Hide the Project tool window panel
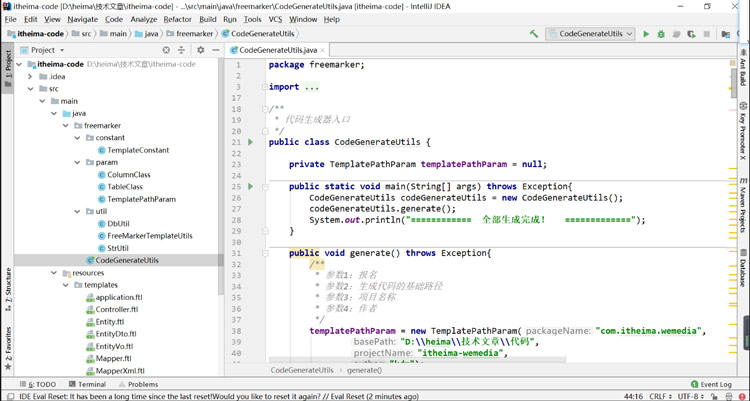Image resolution: width=750 pixels, height=401 pixels. click(215, 50)
